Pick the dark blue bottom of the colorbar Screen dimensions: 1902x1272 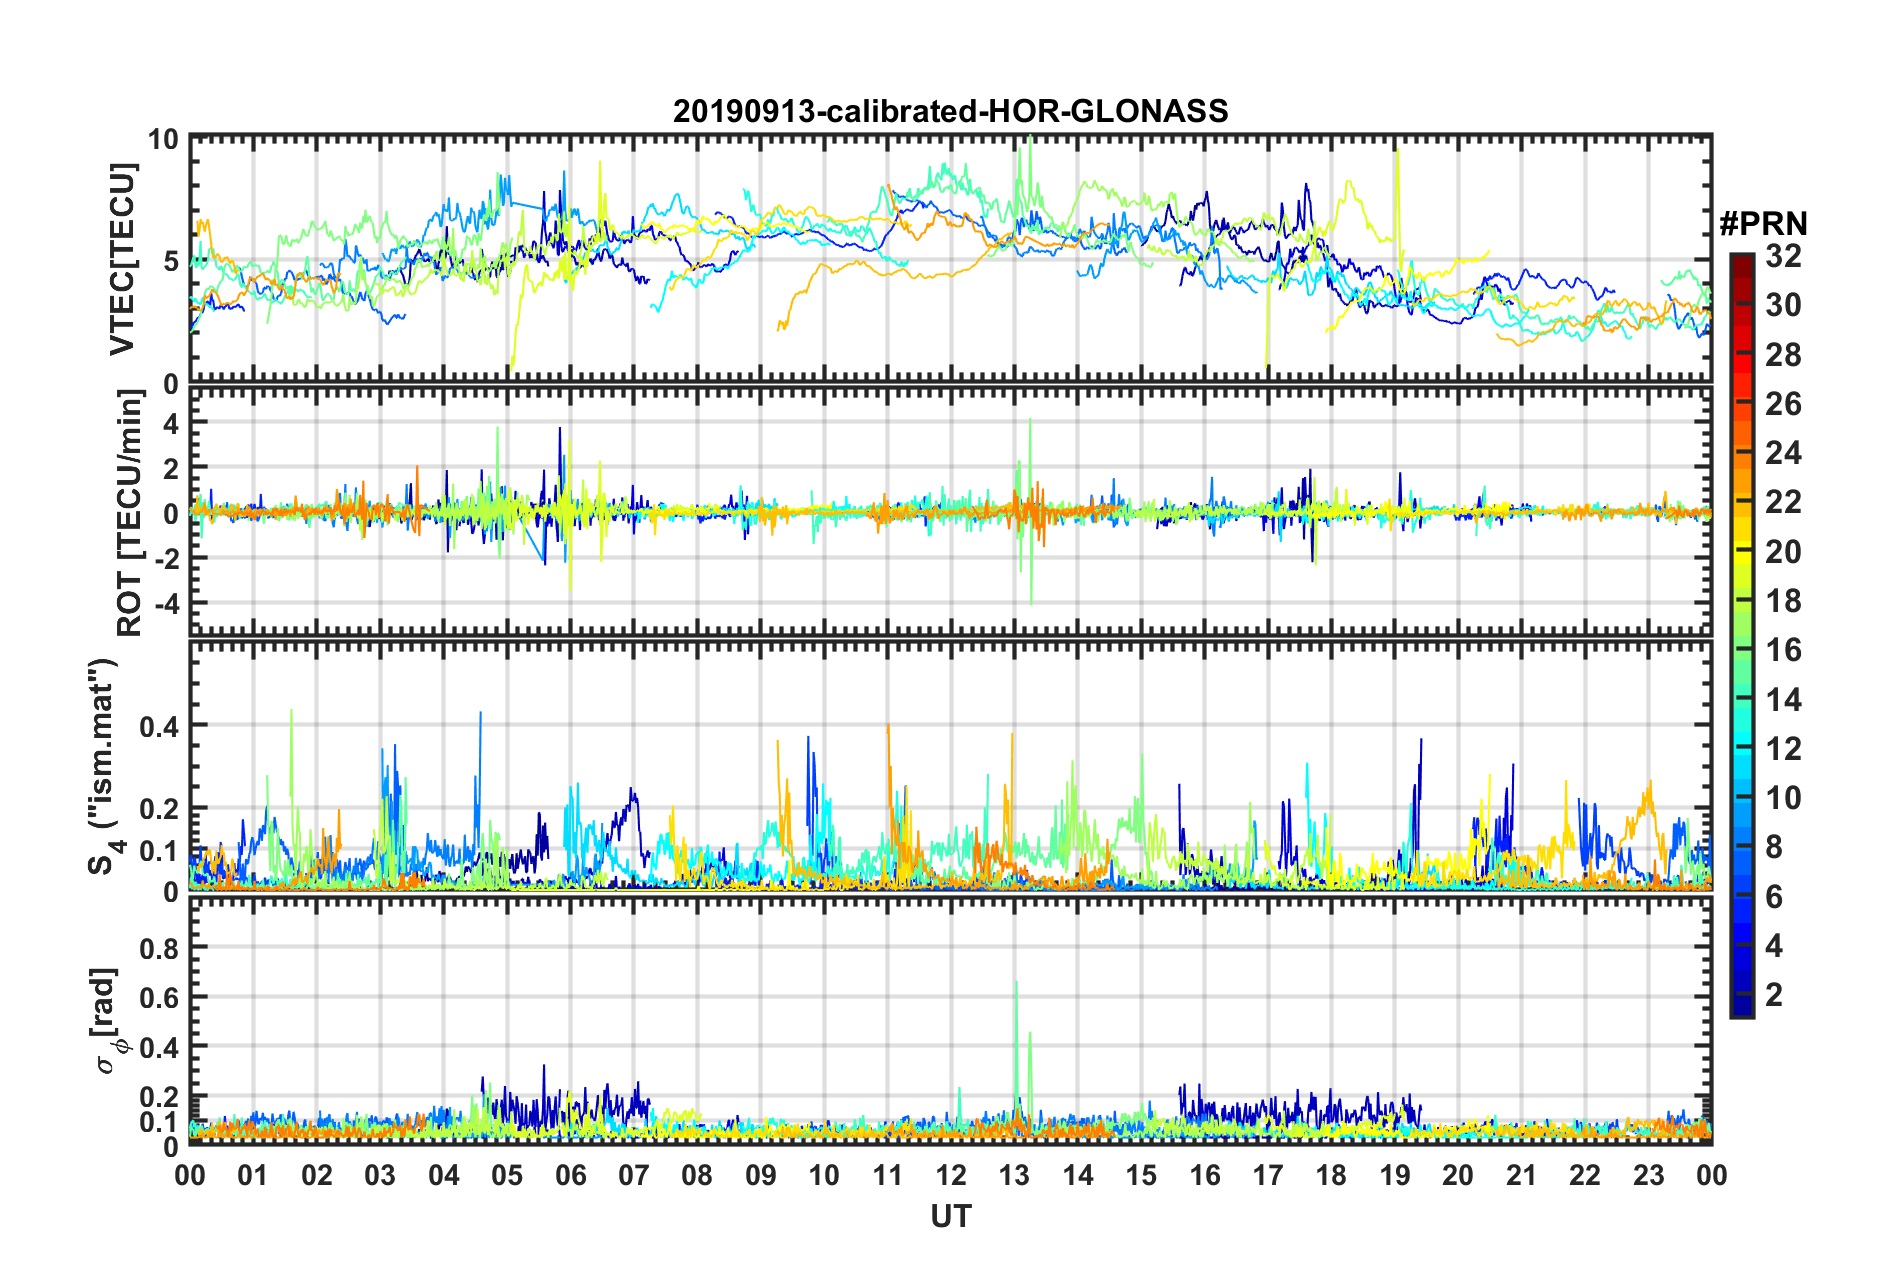tap(1741, 1008)
